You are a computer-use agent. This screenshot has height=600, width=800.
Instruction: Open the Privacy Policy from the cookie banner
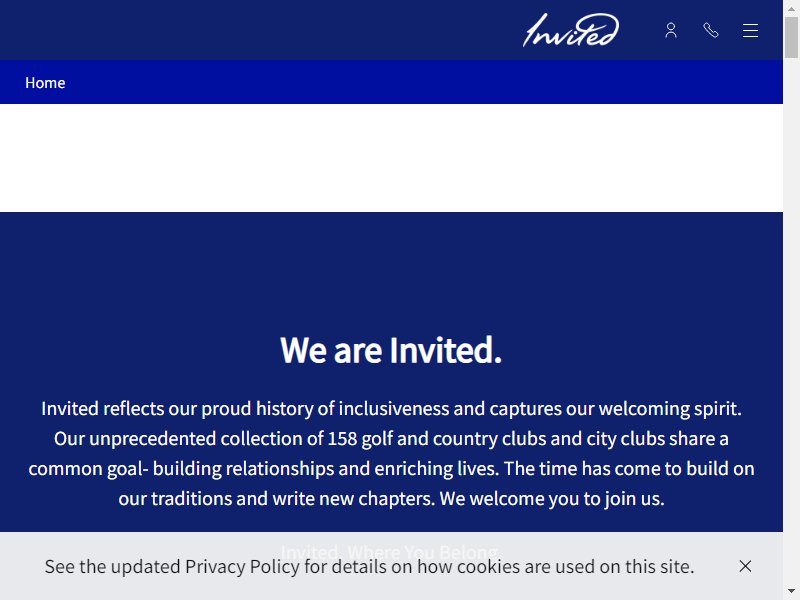(242, 566)
